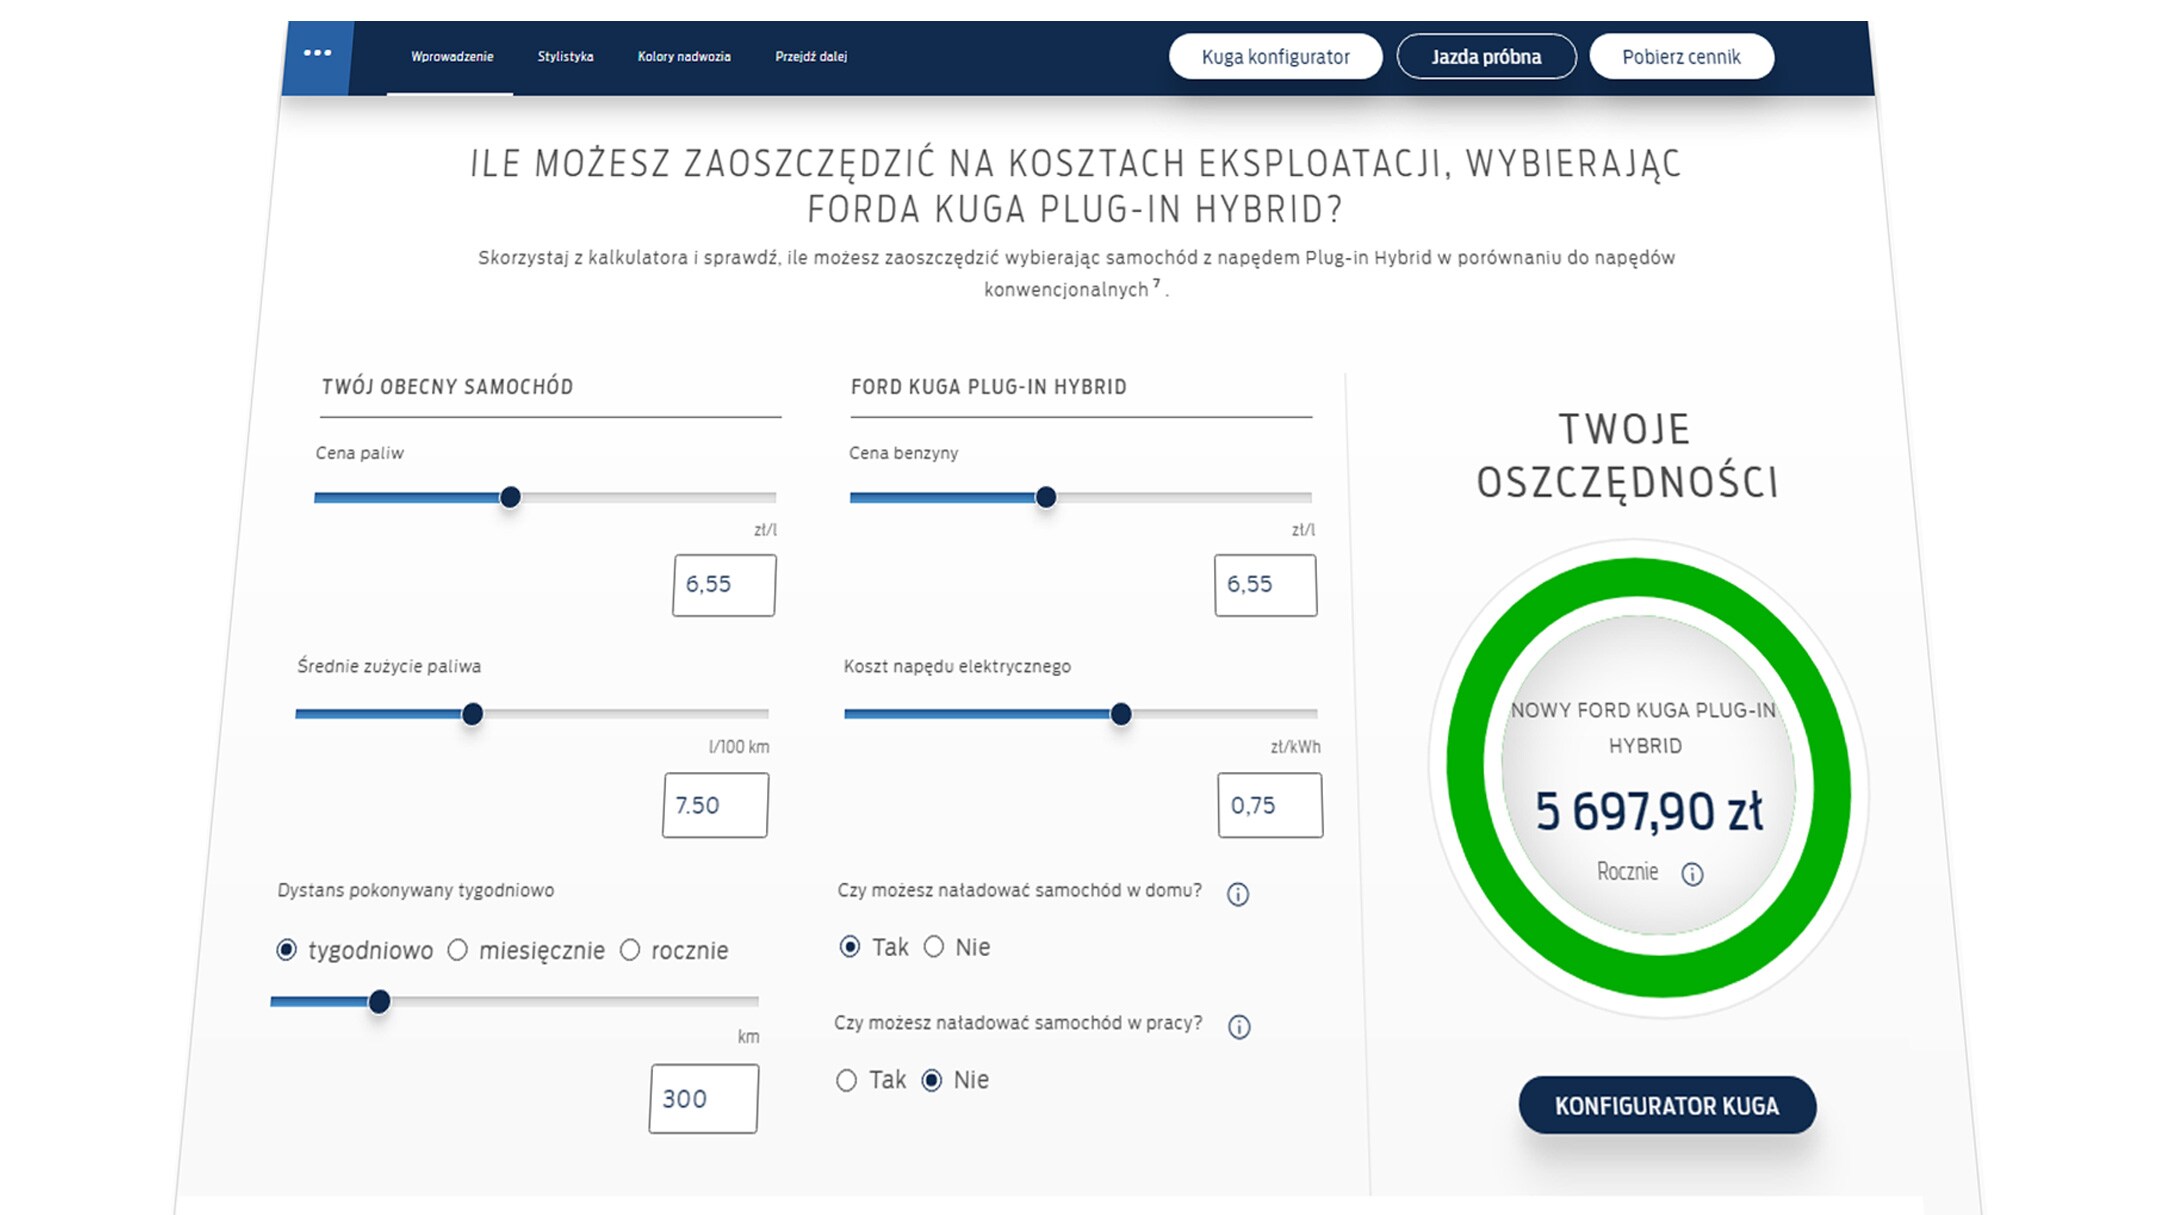Go to the Kolory nadwozia tab
This screenshot has height=1215, width=2160.
[x=684, y=57]
